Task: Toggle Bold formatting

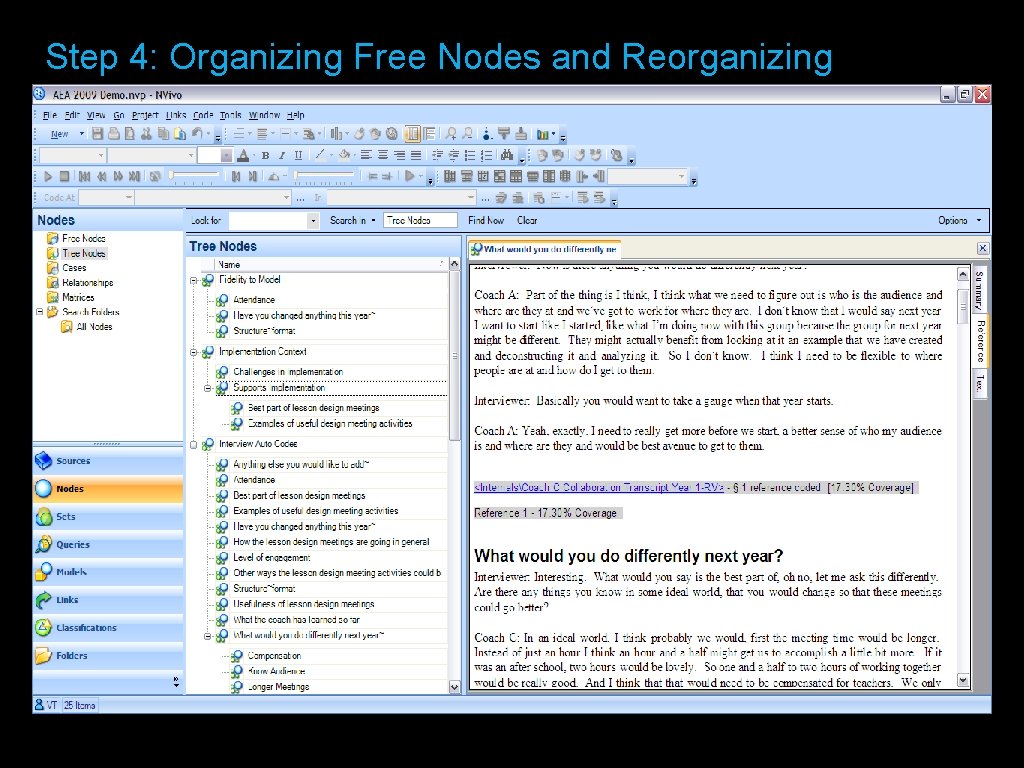Action: pos(265,155)
